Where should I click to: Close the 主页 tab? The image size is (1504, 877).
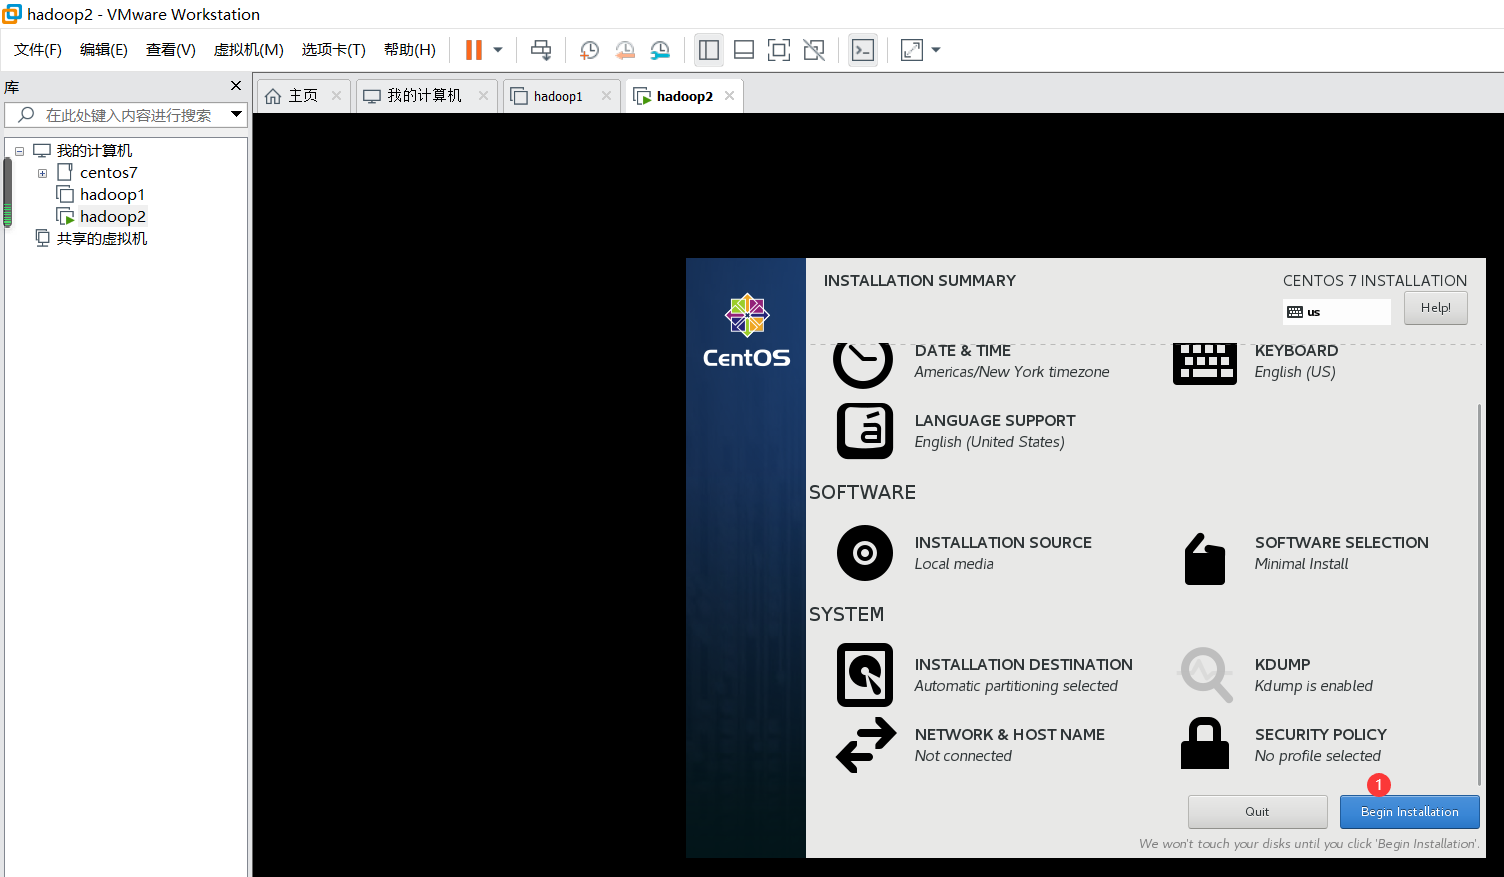(336, 96)
